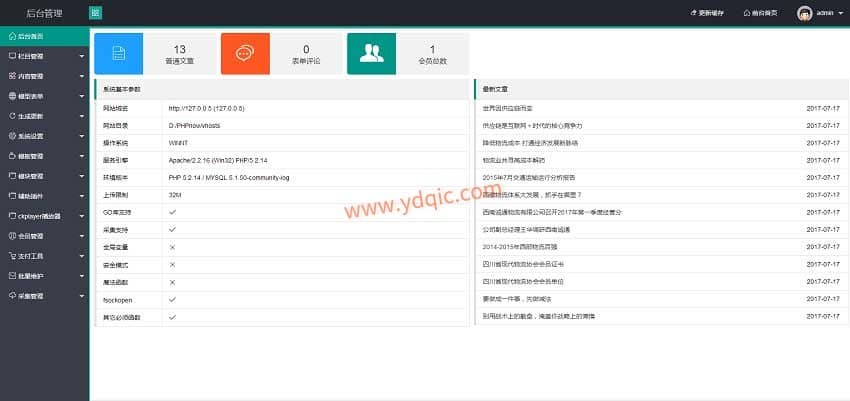Image resolution: width=850 pixels, height=401 pixels.
Task: Click the 采集管理 cloud icon
Action: (12, 296)
